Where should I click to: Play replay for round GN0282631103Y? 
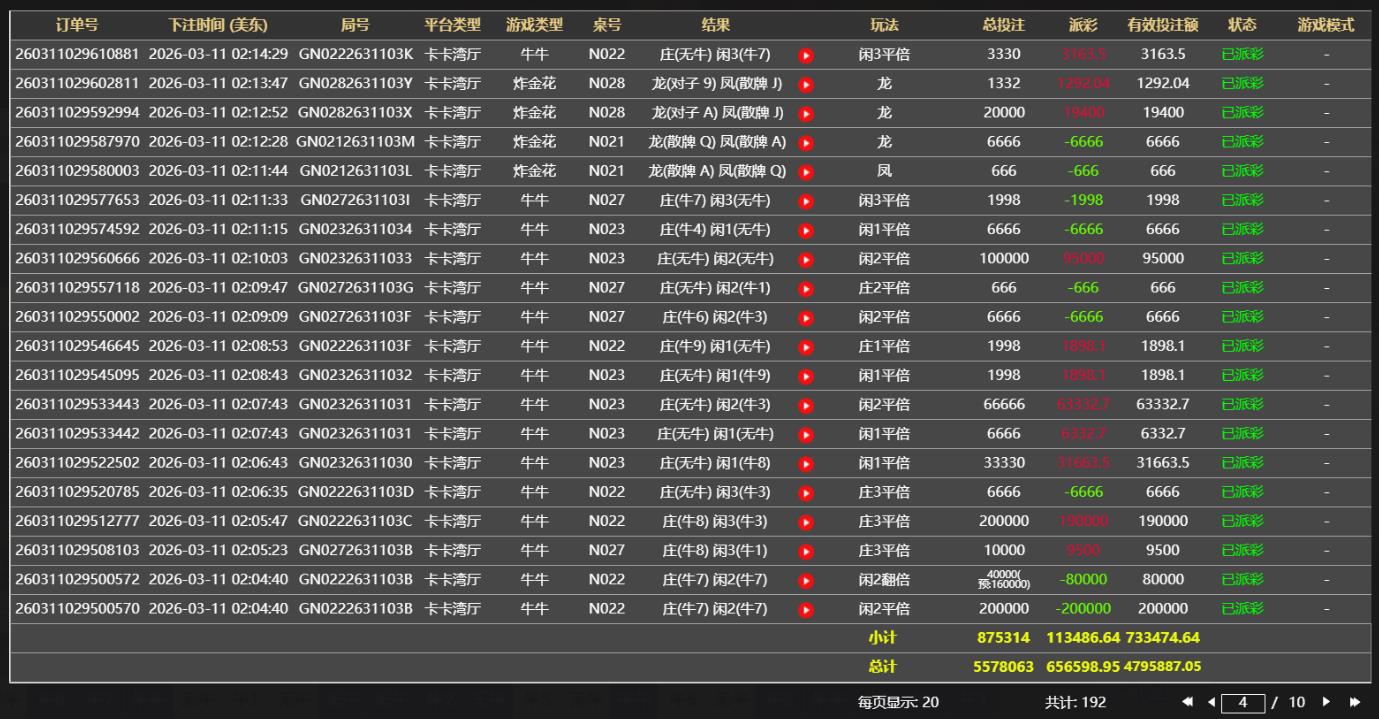click(806, 84)
